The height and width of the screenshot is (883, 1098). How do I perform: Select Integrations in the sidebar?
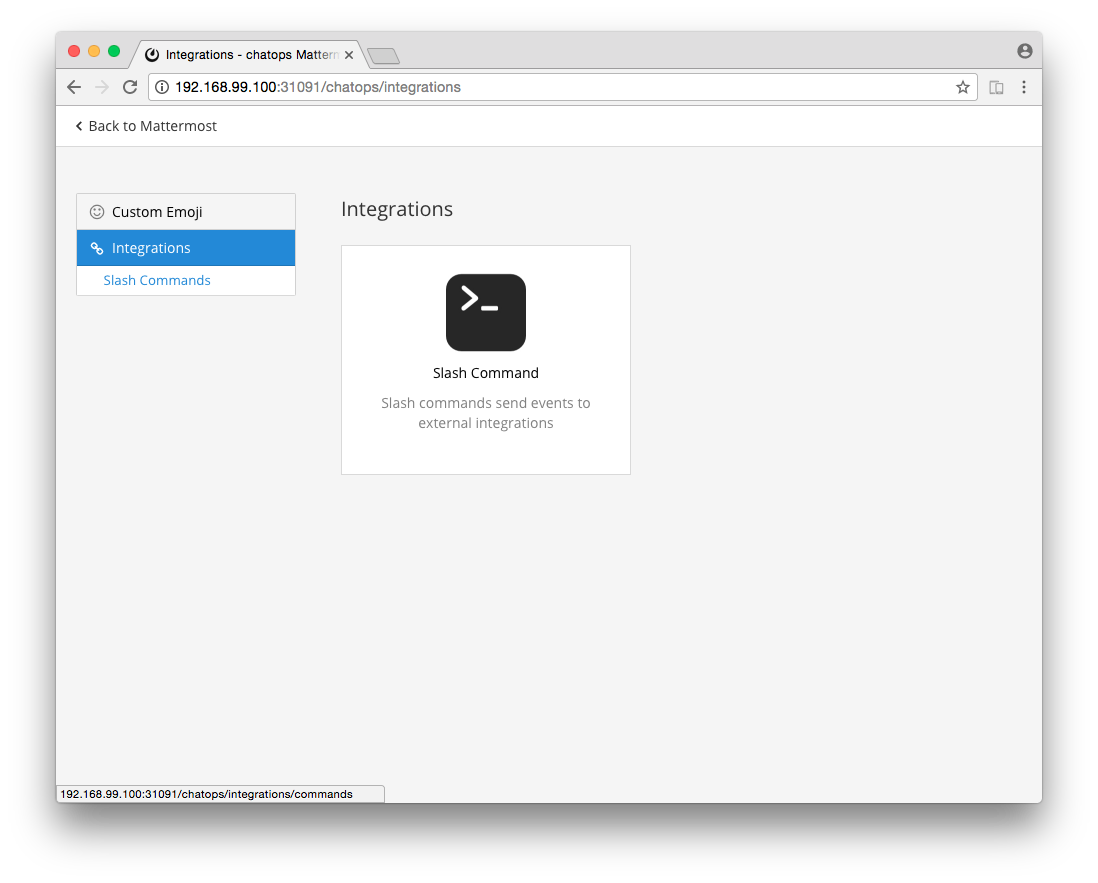(x=186, y=248)
